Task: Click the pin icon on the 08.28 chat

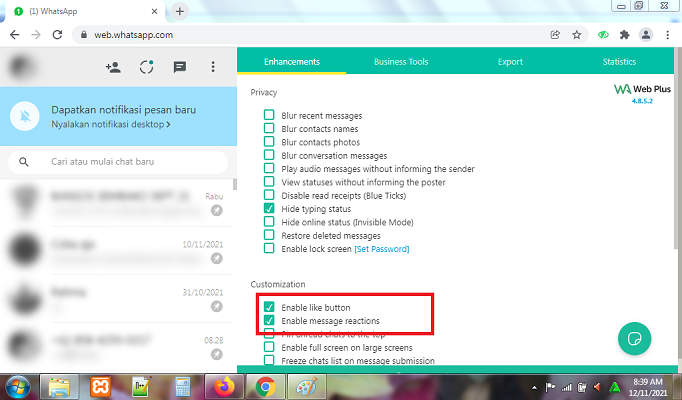Action: pyautogui.click(x=217, y=354)
